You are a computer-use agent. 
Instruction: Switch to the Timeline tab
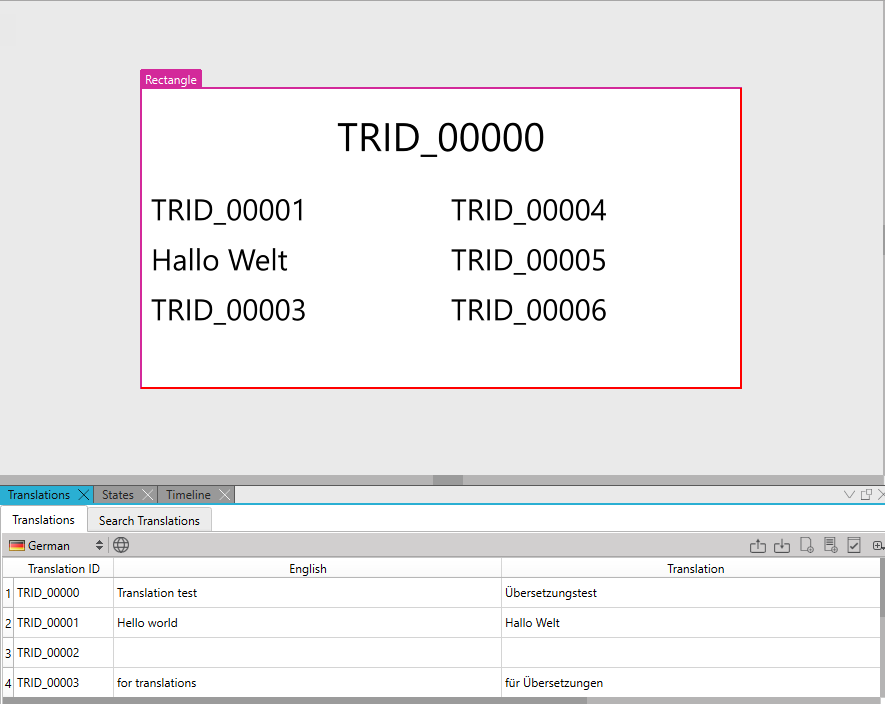coord(188,495)
